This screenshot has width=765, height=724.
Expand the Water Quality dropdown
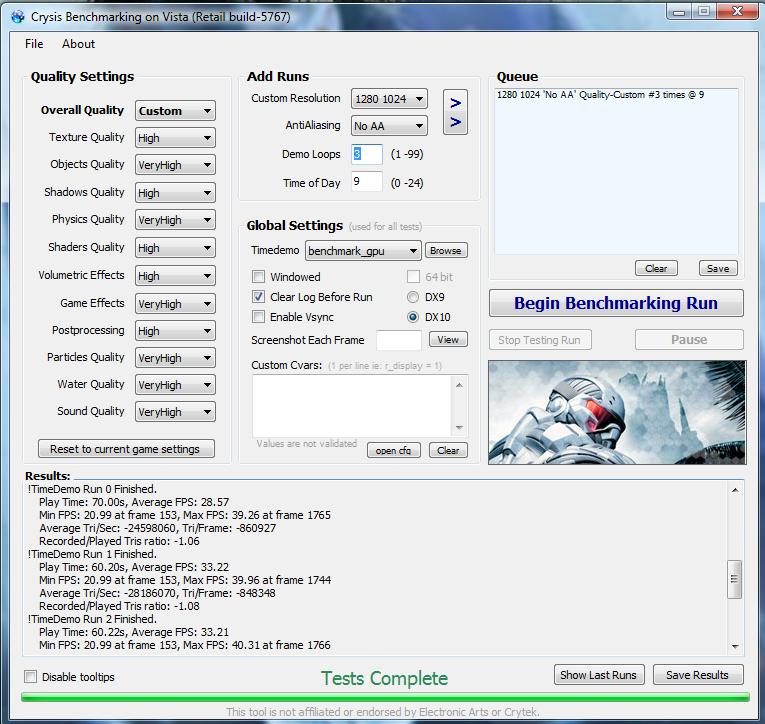(175, 385)
